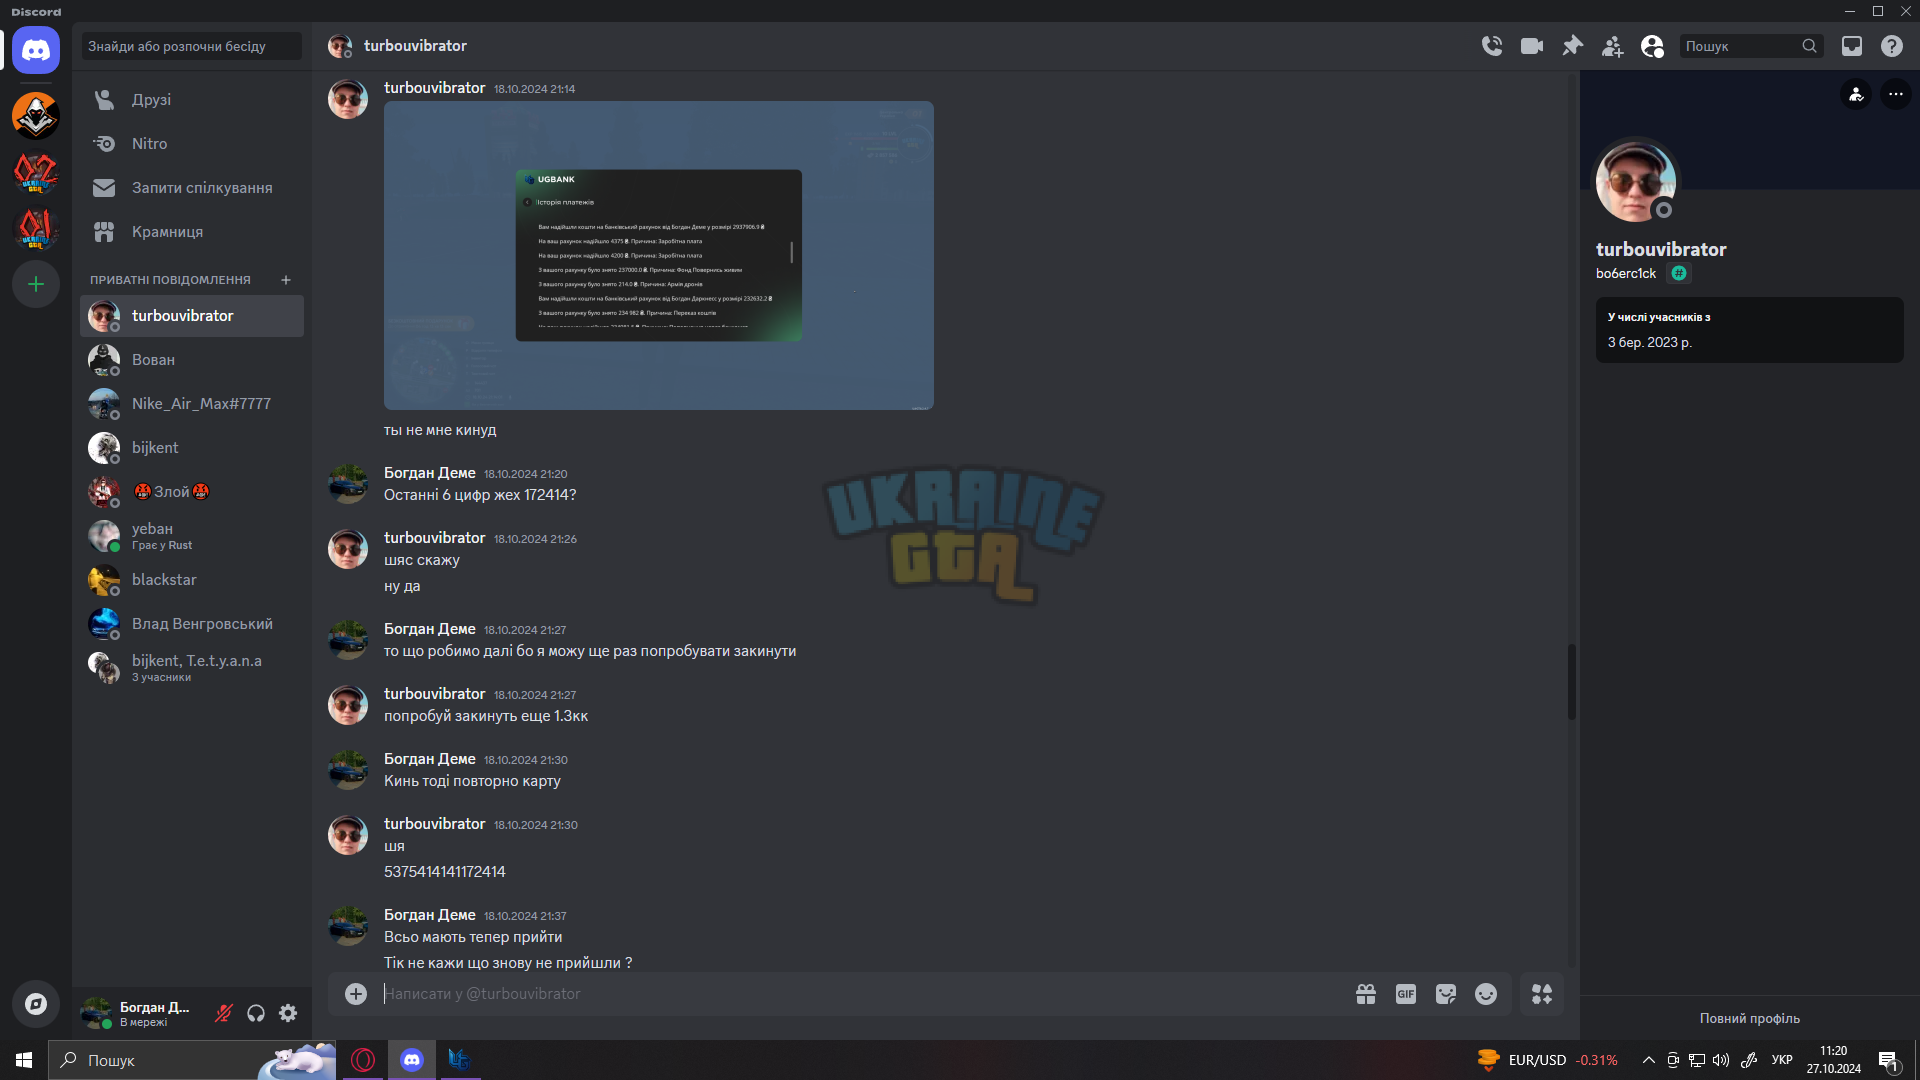This screenshot has width=1920, height=1080.
Task: Open the red 01 Ukraine GTA server
Action: [x=36, y=229]
